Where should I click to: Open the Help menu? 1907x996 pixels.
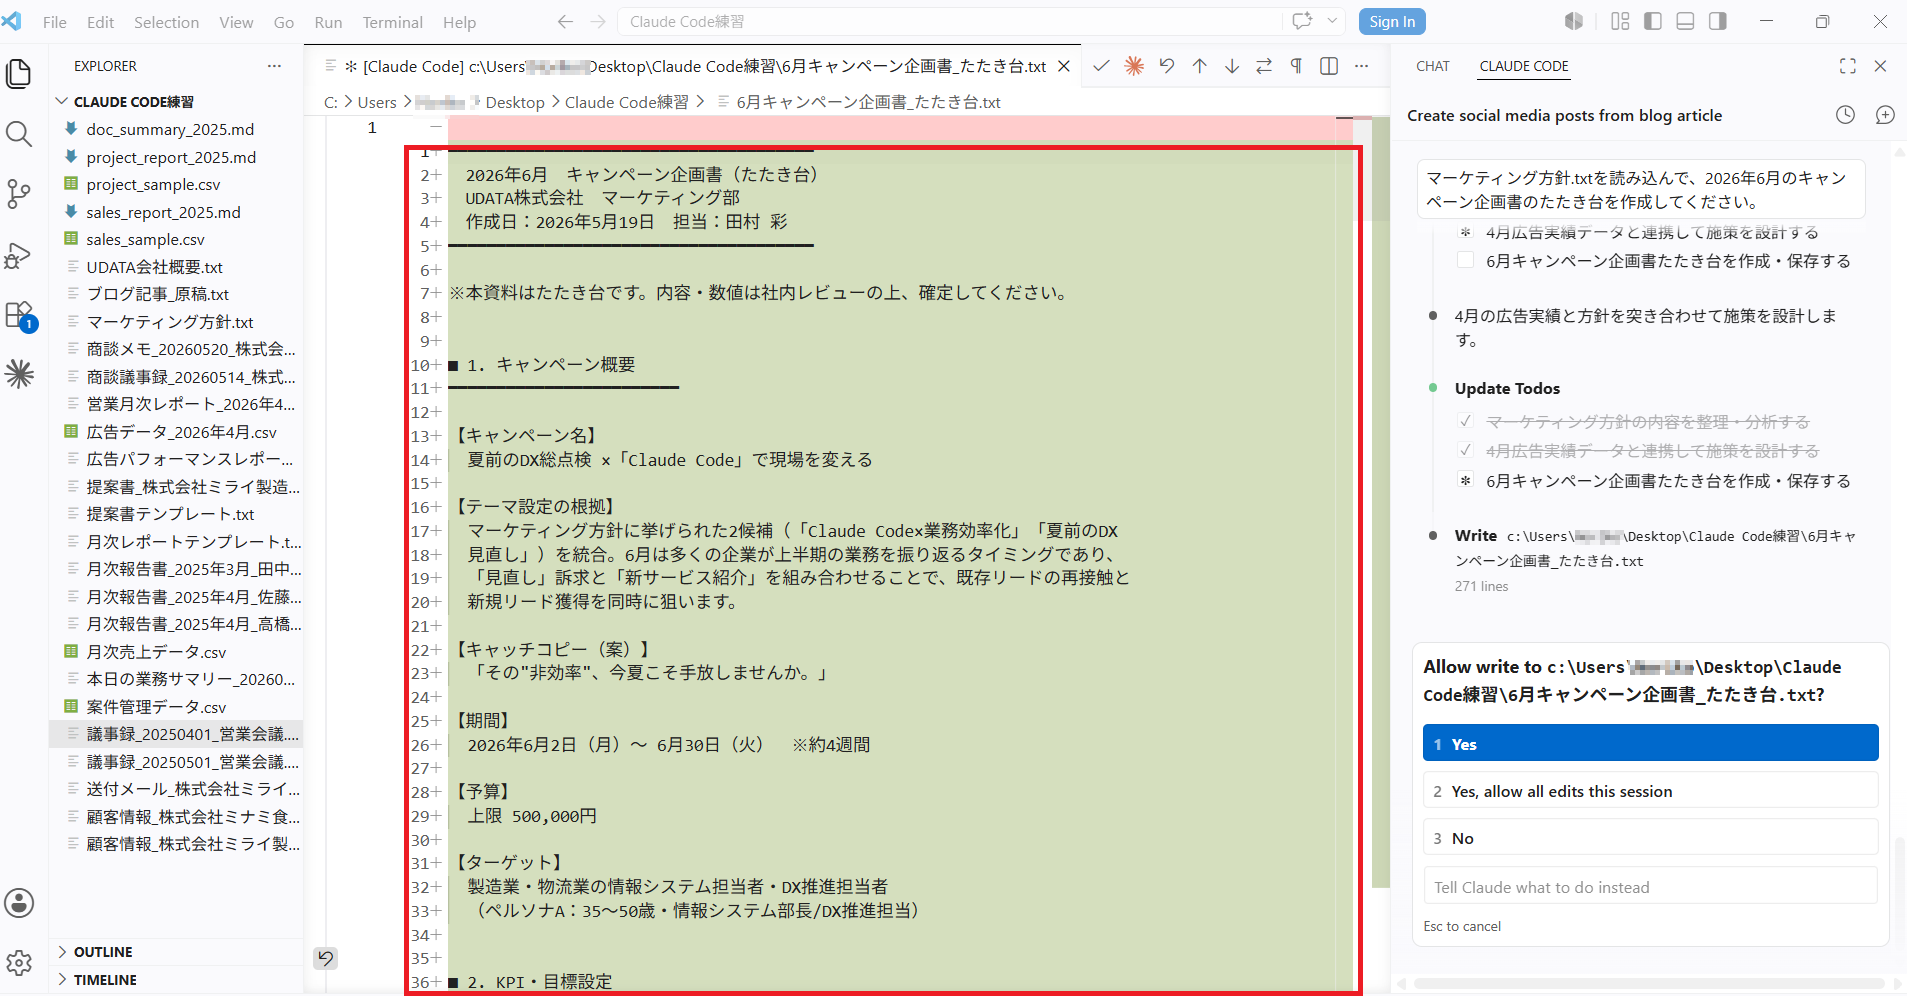click(459, 22)
